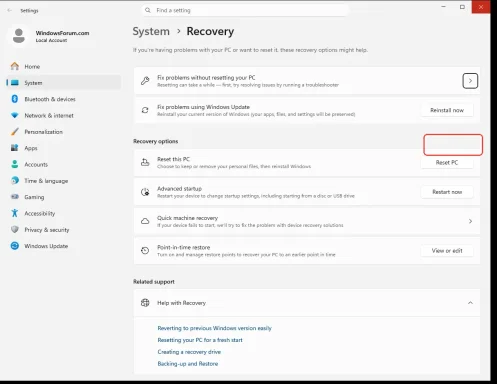
Task: Minimize the Settings window
Action: click(443, 7)
